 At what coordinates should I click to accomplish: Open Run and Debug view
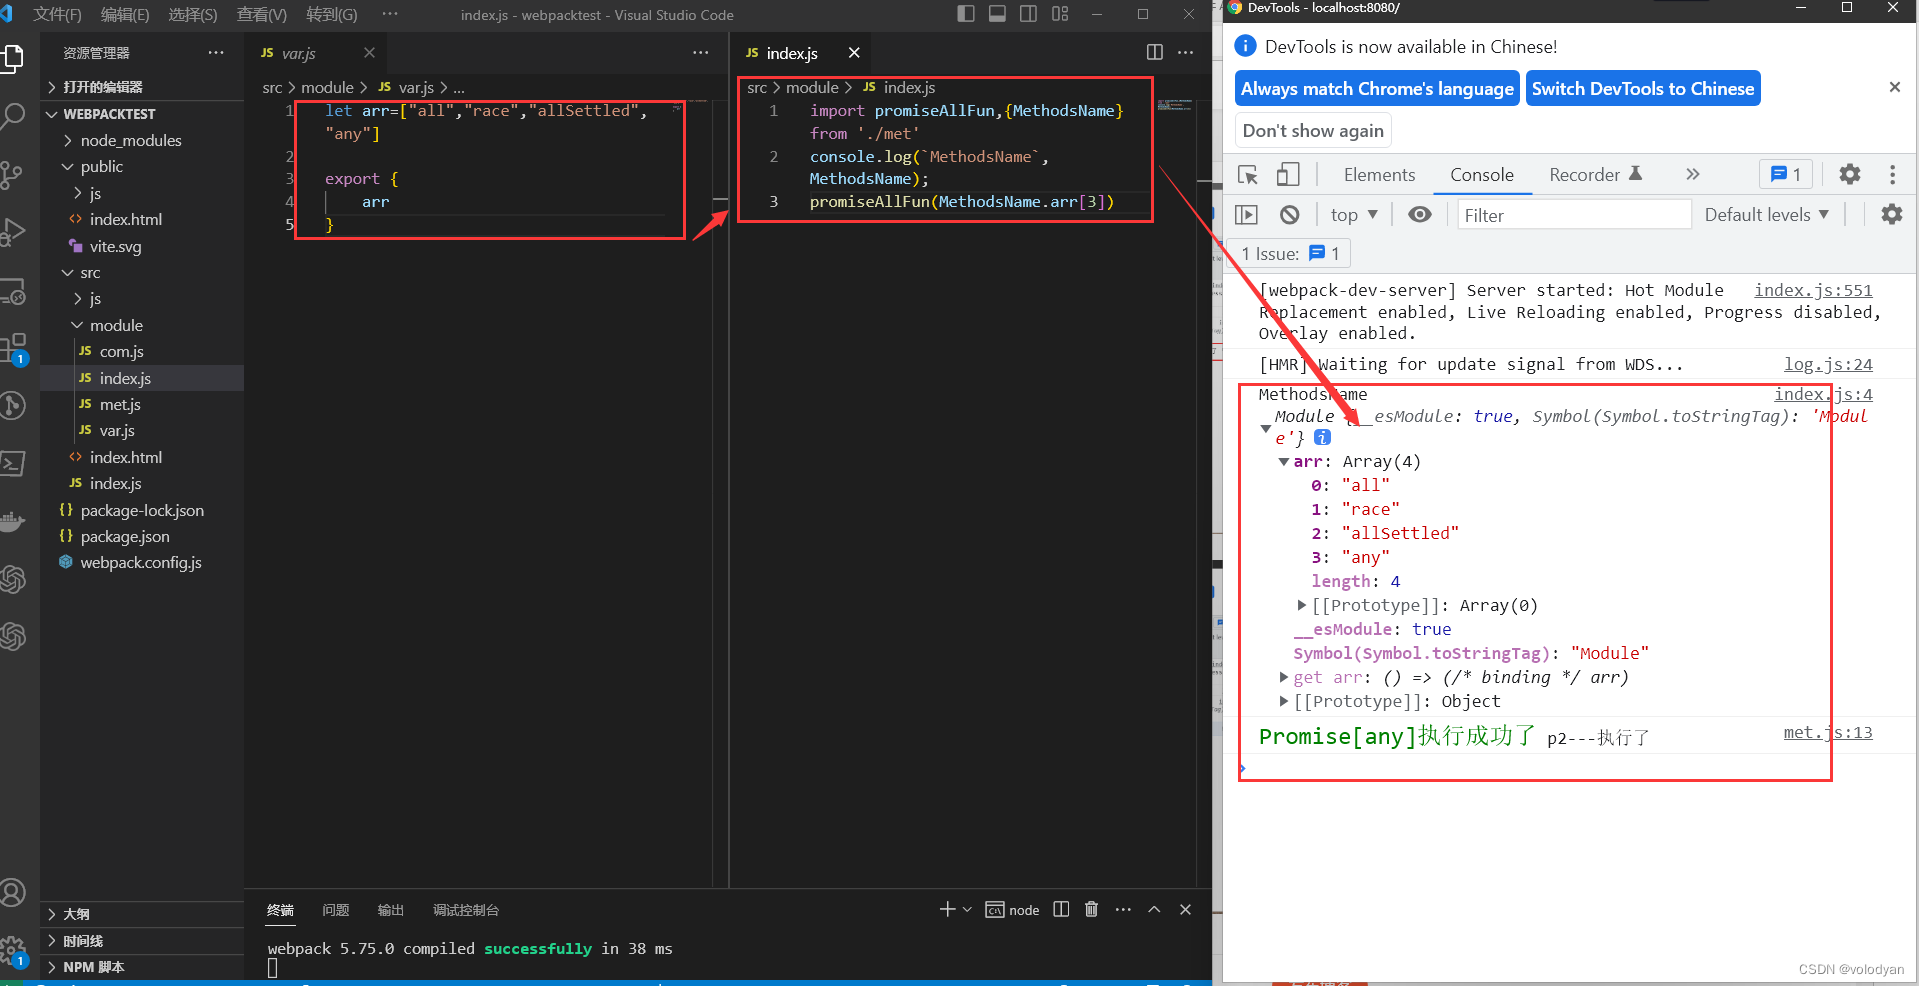pyautogui.click(x=12, y=232)
